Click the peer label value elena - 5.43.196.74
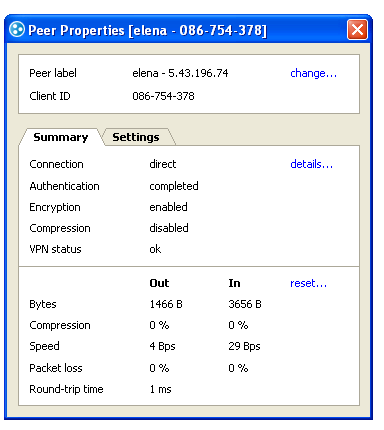 pyautogui.click(x=180, y=73)
